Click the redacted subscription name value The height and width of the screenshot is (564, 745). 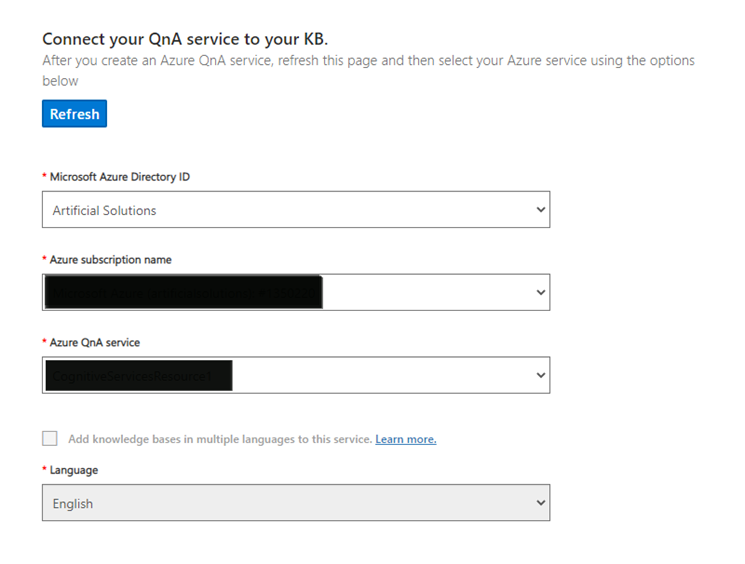click(x=184, y=293)
